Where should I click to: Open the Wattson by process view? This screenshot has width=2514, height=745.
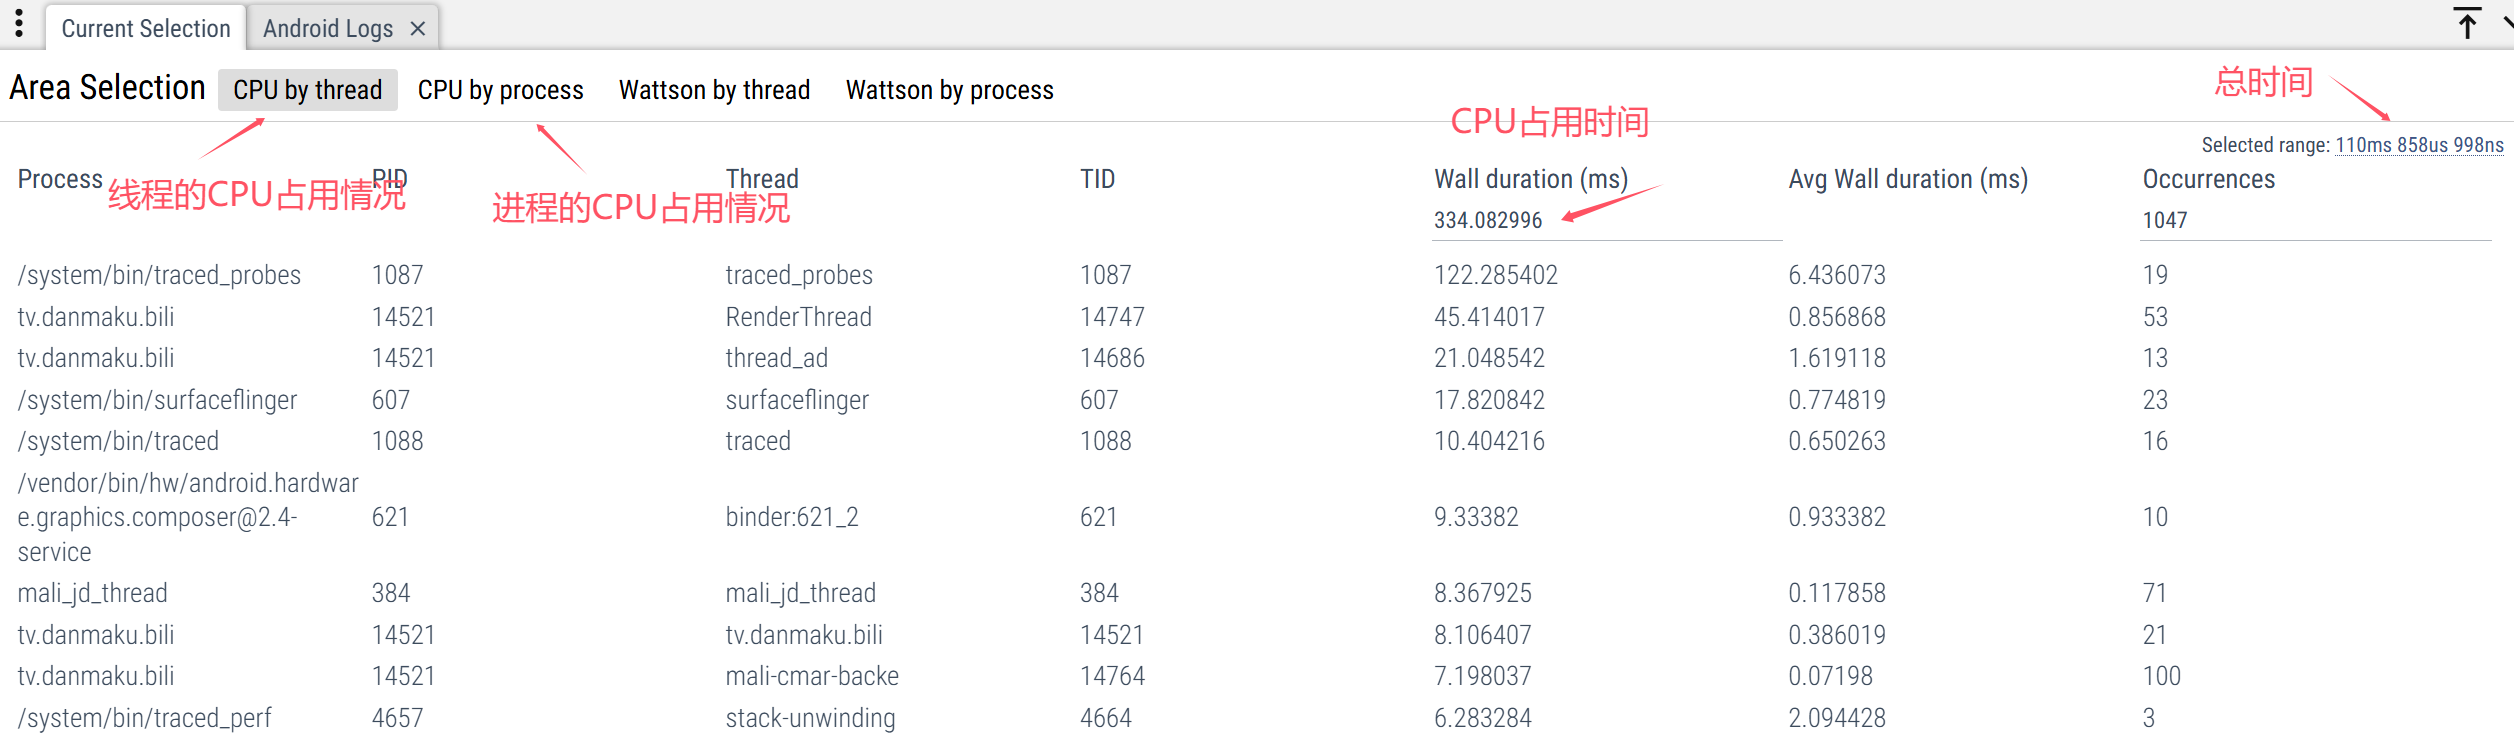949,90
